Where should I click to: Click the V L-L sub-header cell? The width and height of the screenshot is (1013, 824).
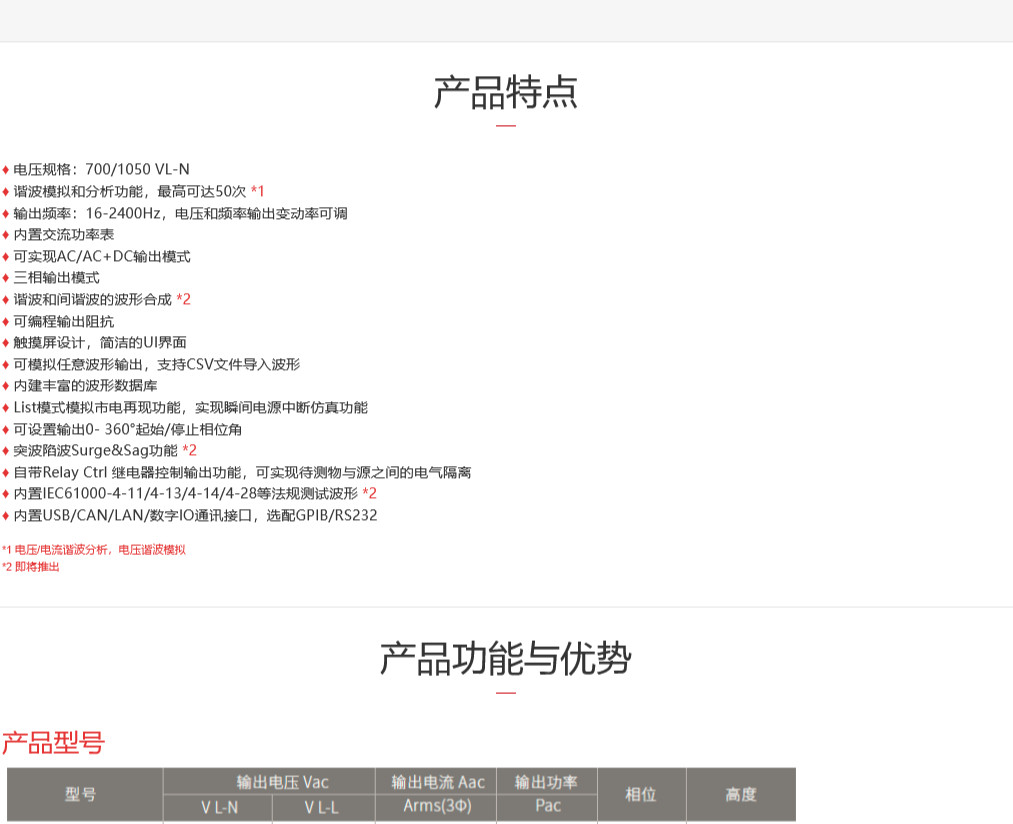[322, 808]
